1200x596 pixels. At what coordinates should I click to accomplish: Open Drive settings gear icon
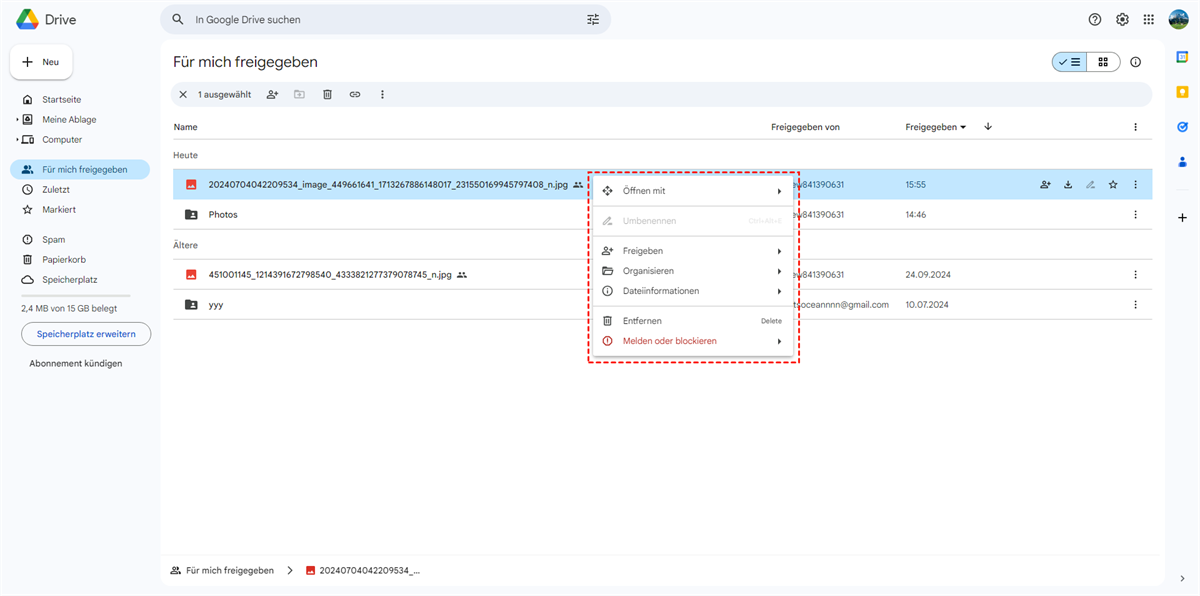(1122, 20)
